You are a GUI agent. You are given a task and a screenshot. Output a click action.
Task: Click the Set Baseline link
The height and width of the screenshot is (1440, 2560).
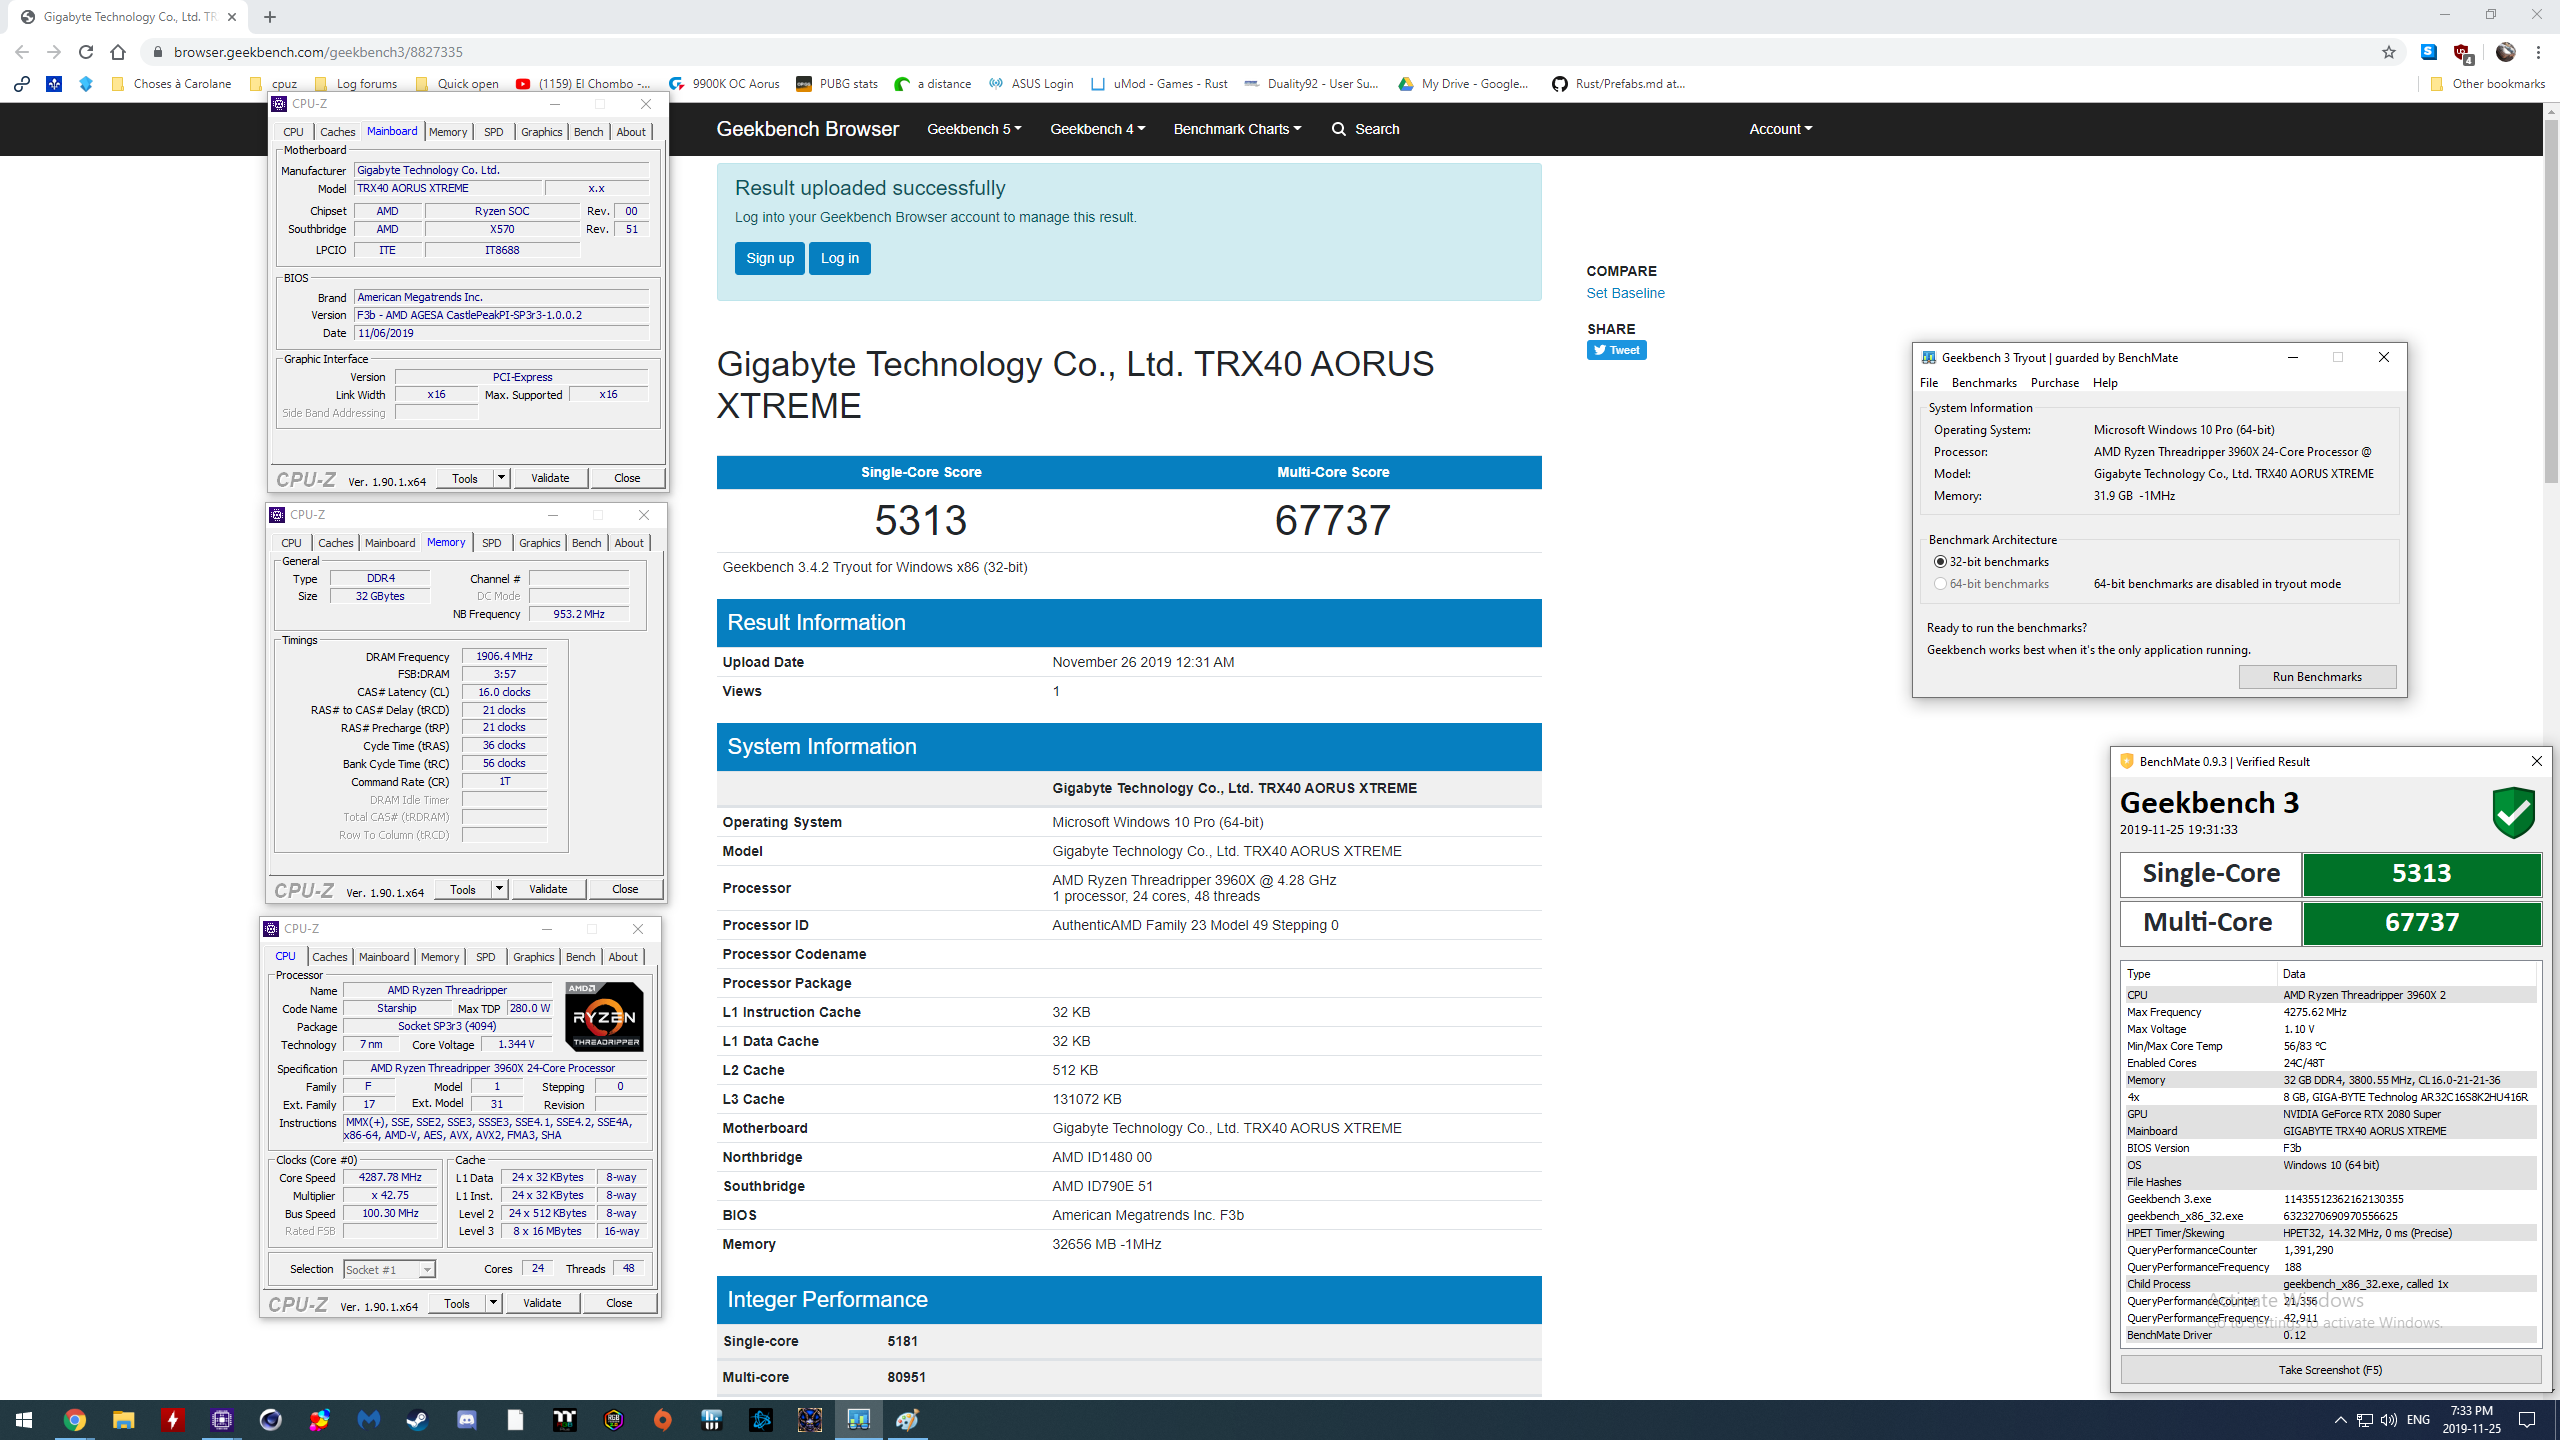click(1625, 293)
